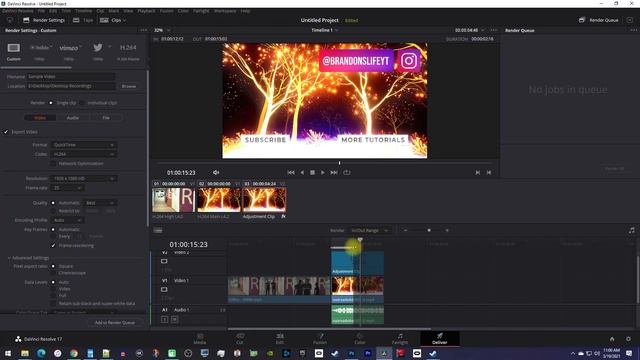Jump to last frame in viewer transport

[334, 173]
